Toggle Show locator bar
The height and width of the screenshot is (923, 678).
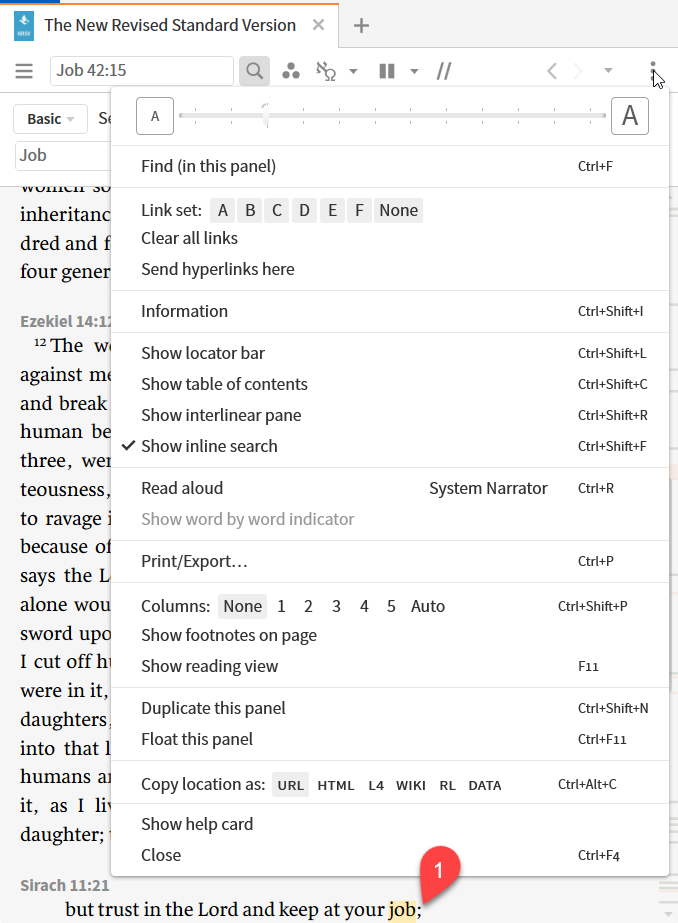point(390,353)
